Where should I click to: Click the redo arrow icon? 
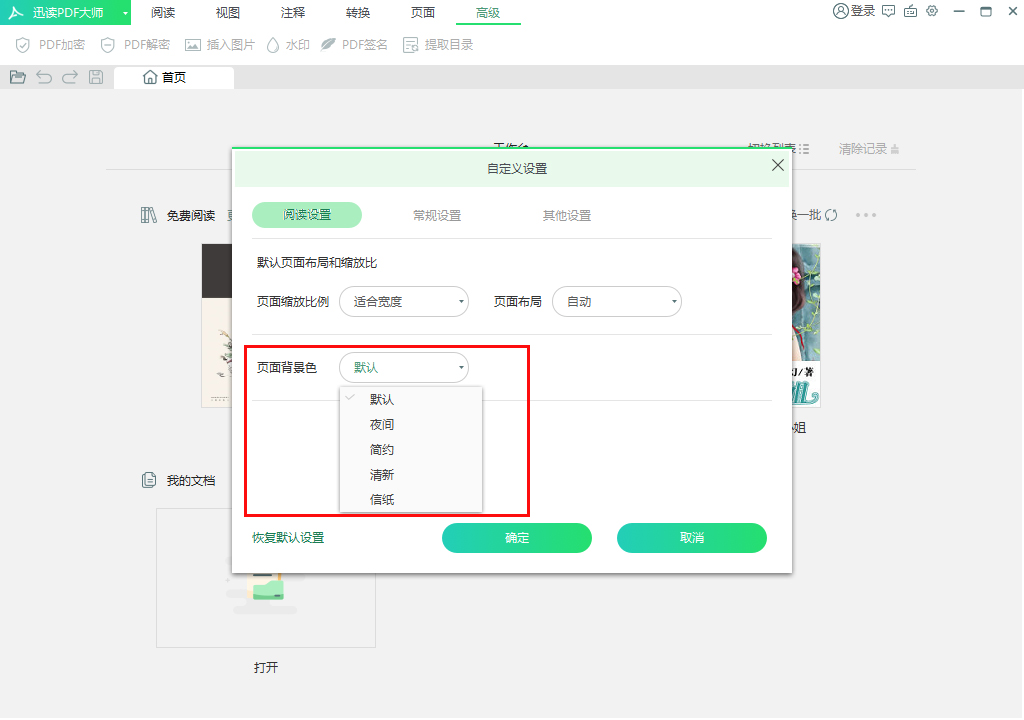click(68, 76)
